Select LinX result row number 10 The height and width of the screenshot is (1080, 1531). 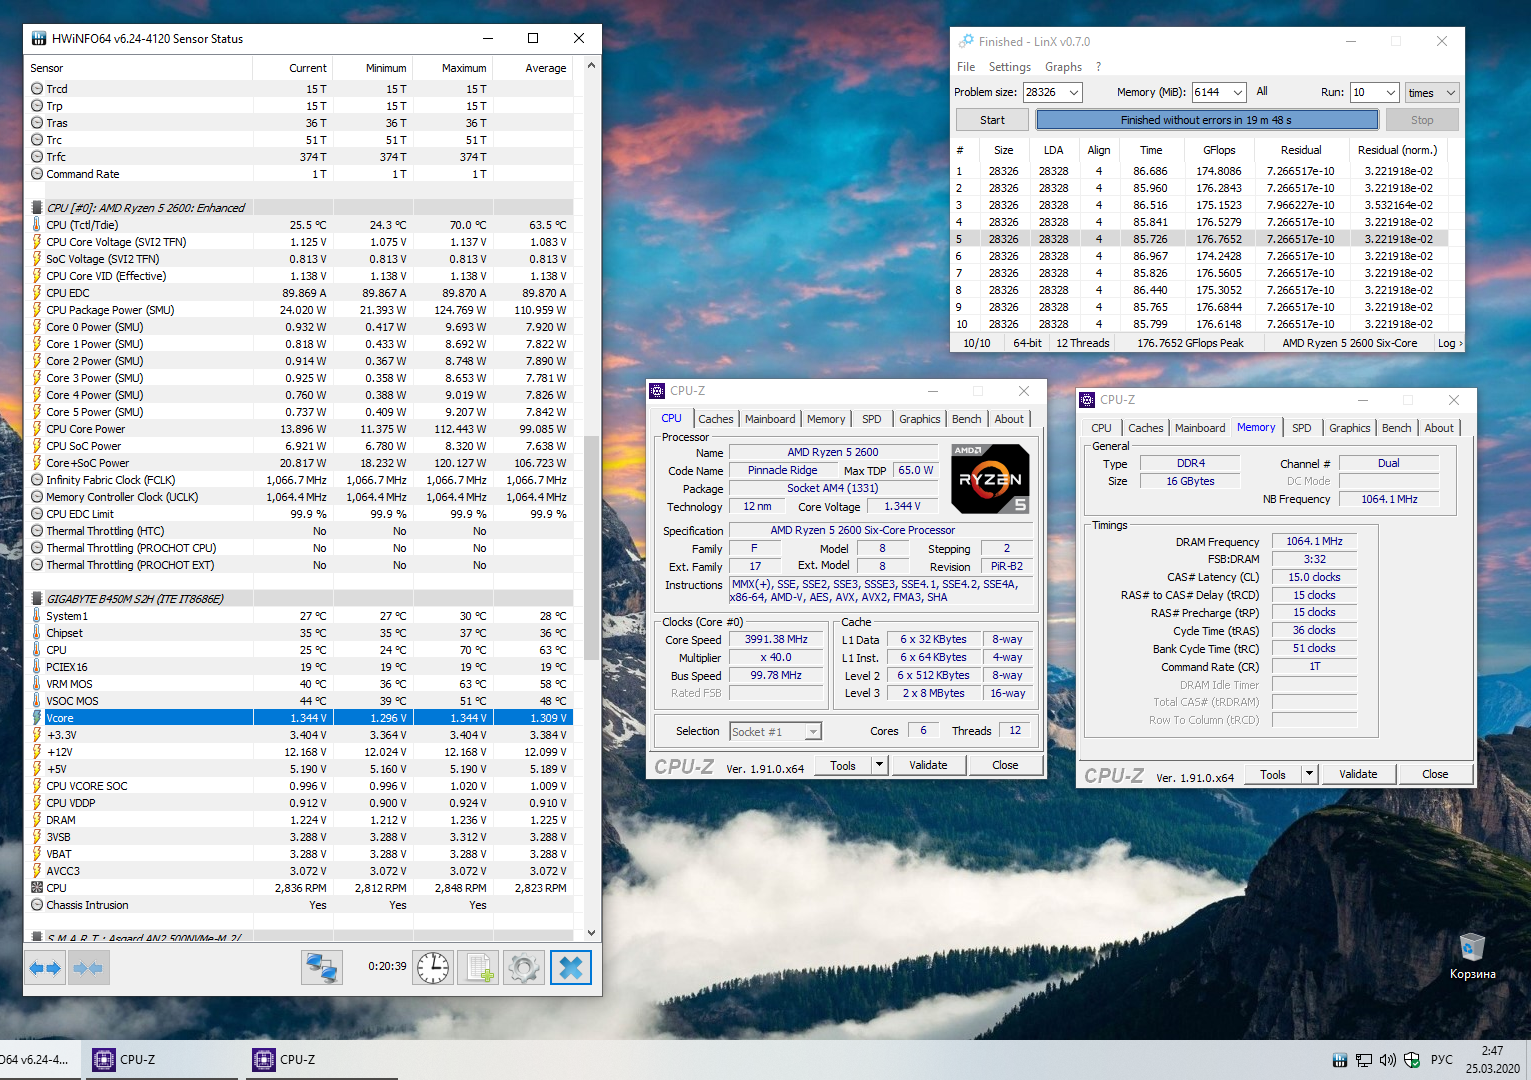pyautogui.click(x=1200, y=324)
